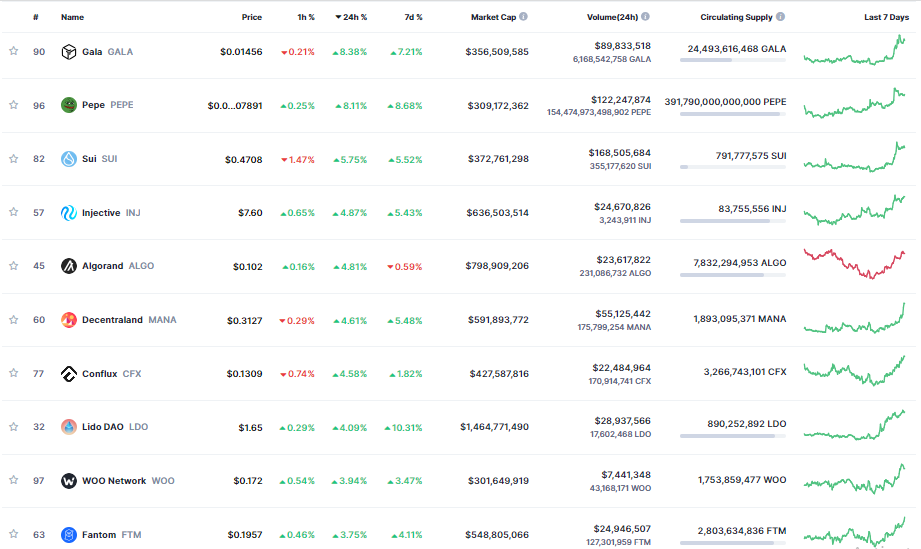Click Lido DAO circulating supply progress bar
921x549 pixels.
[733, 436]
